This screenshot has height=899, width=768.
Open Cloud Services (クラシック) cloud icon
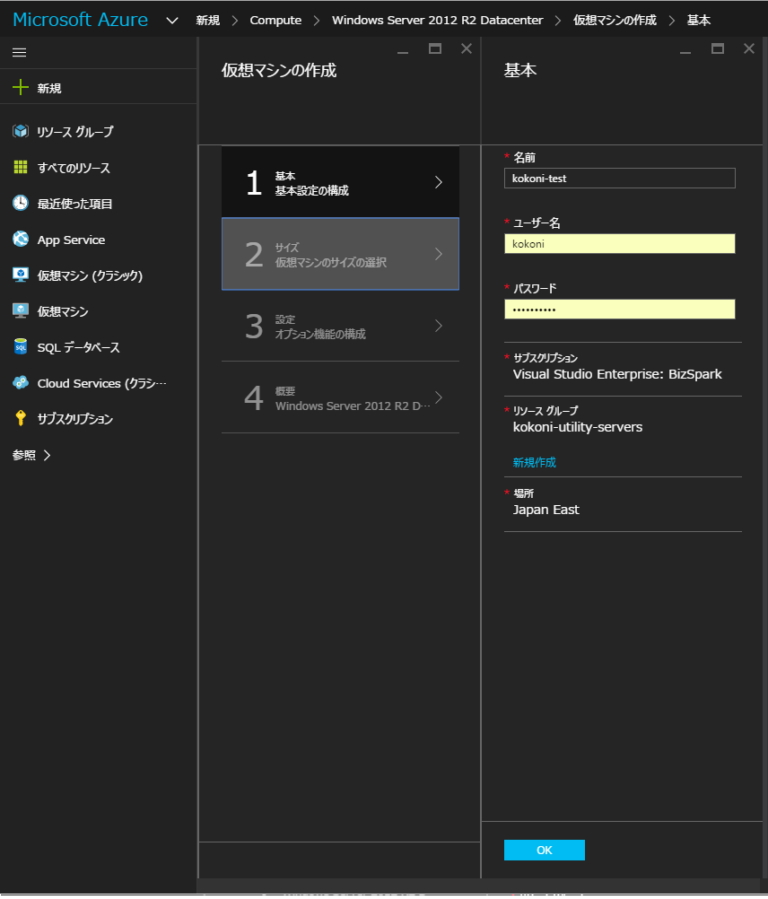coord(21,382)
